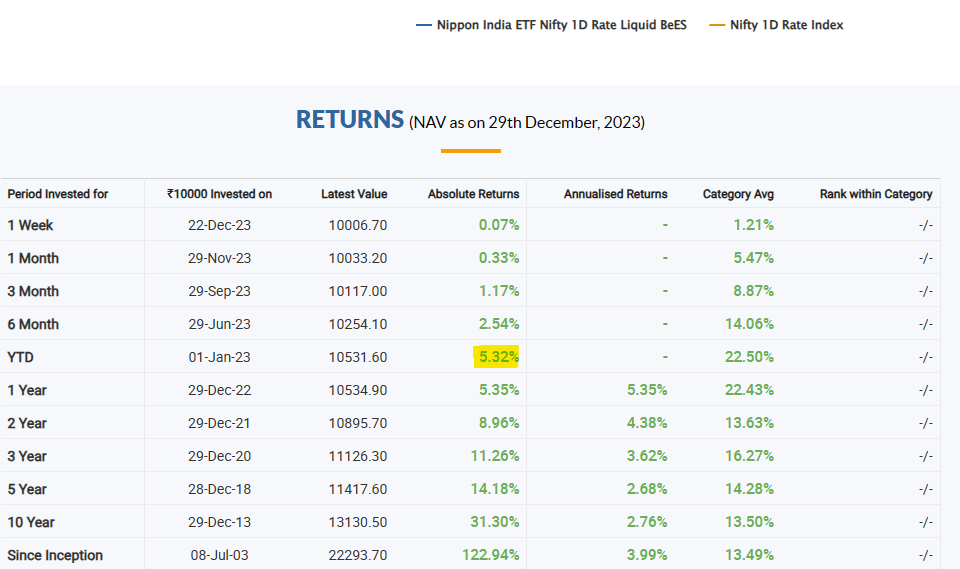This screenshot has height=569, width=960.
Task: Click the RETURNS section heading
Action: point(350,119)
